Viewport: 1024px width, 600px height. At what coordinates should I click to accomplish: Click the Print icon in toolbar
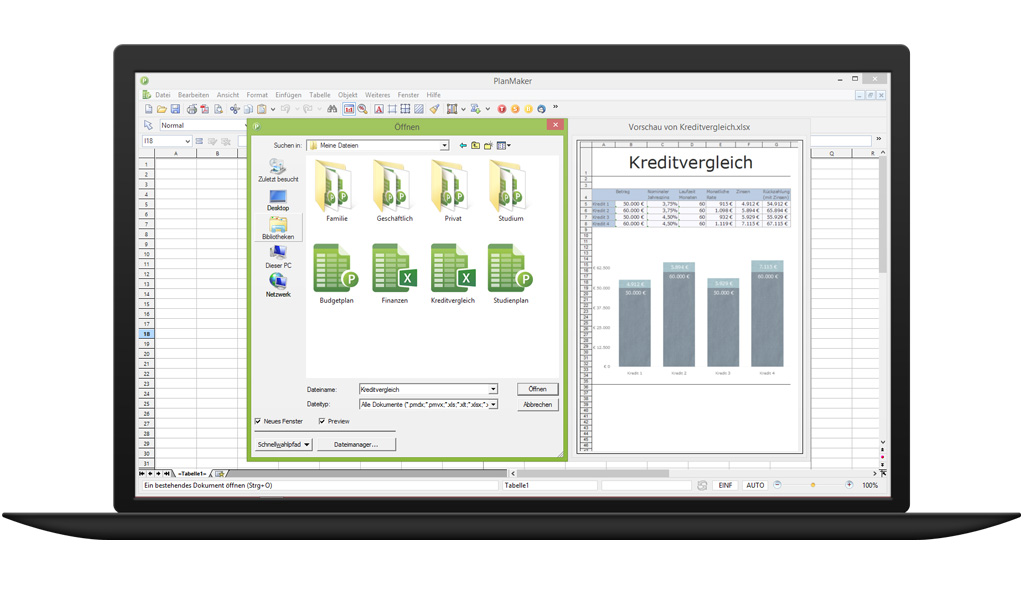[192, 109]
